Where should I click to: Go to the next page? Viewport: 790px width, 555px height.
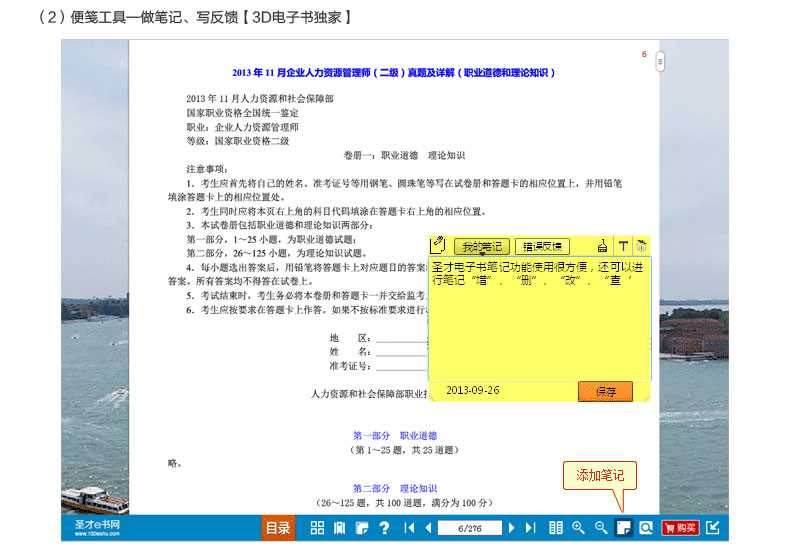coord(511,528)
